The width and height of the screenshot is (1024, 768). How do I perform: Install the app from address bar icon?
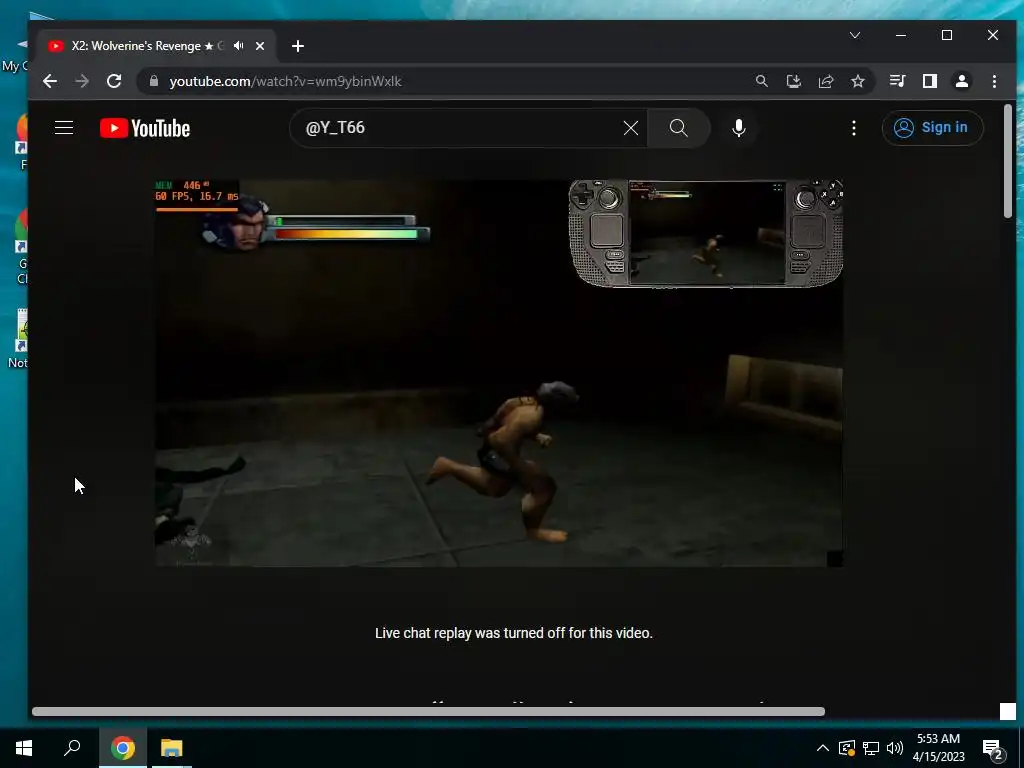[793, 81]
